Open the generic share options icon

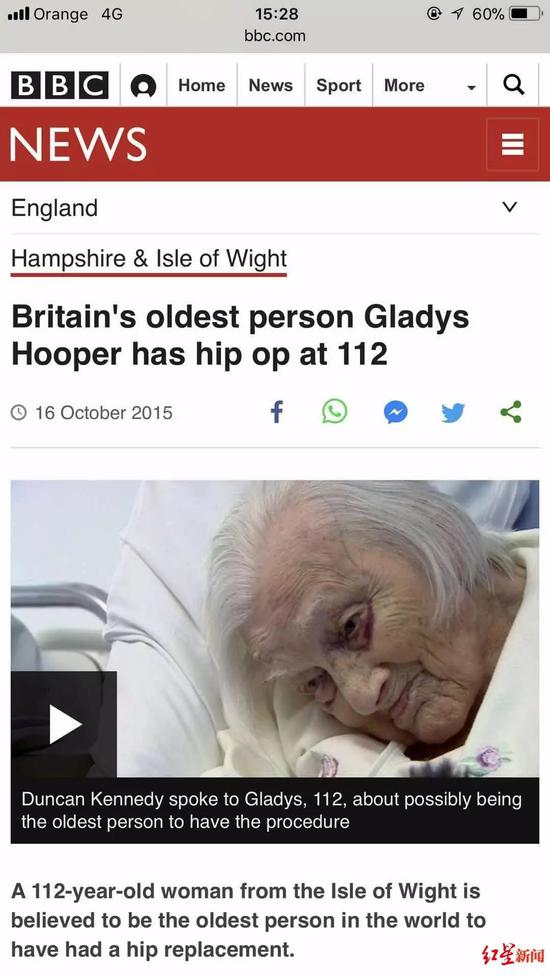511,412
